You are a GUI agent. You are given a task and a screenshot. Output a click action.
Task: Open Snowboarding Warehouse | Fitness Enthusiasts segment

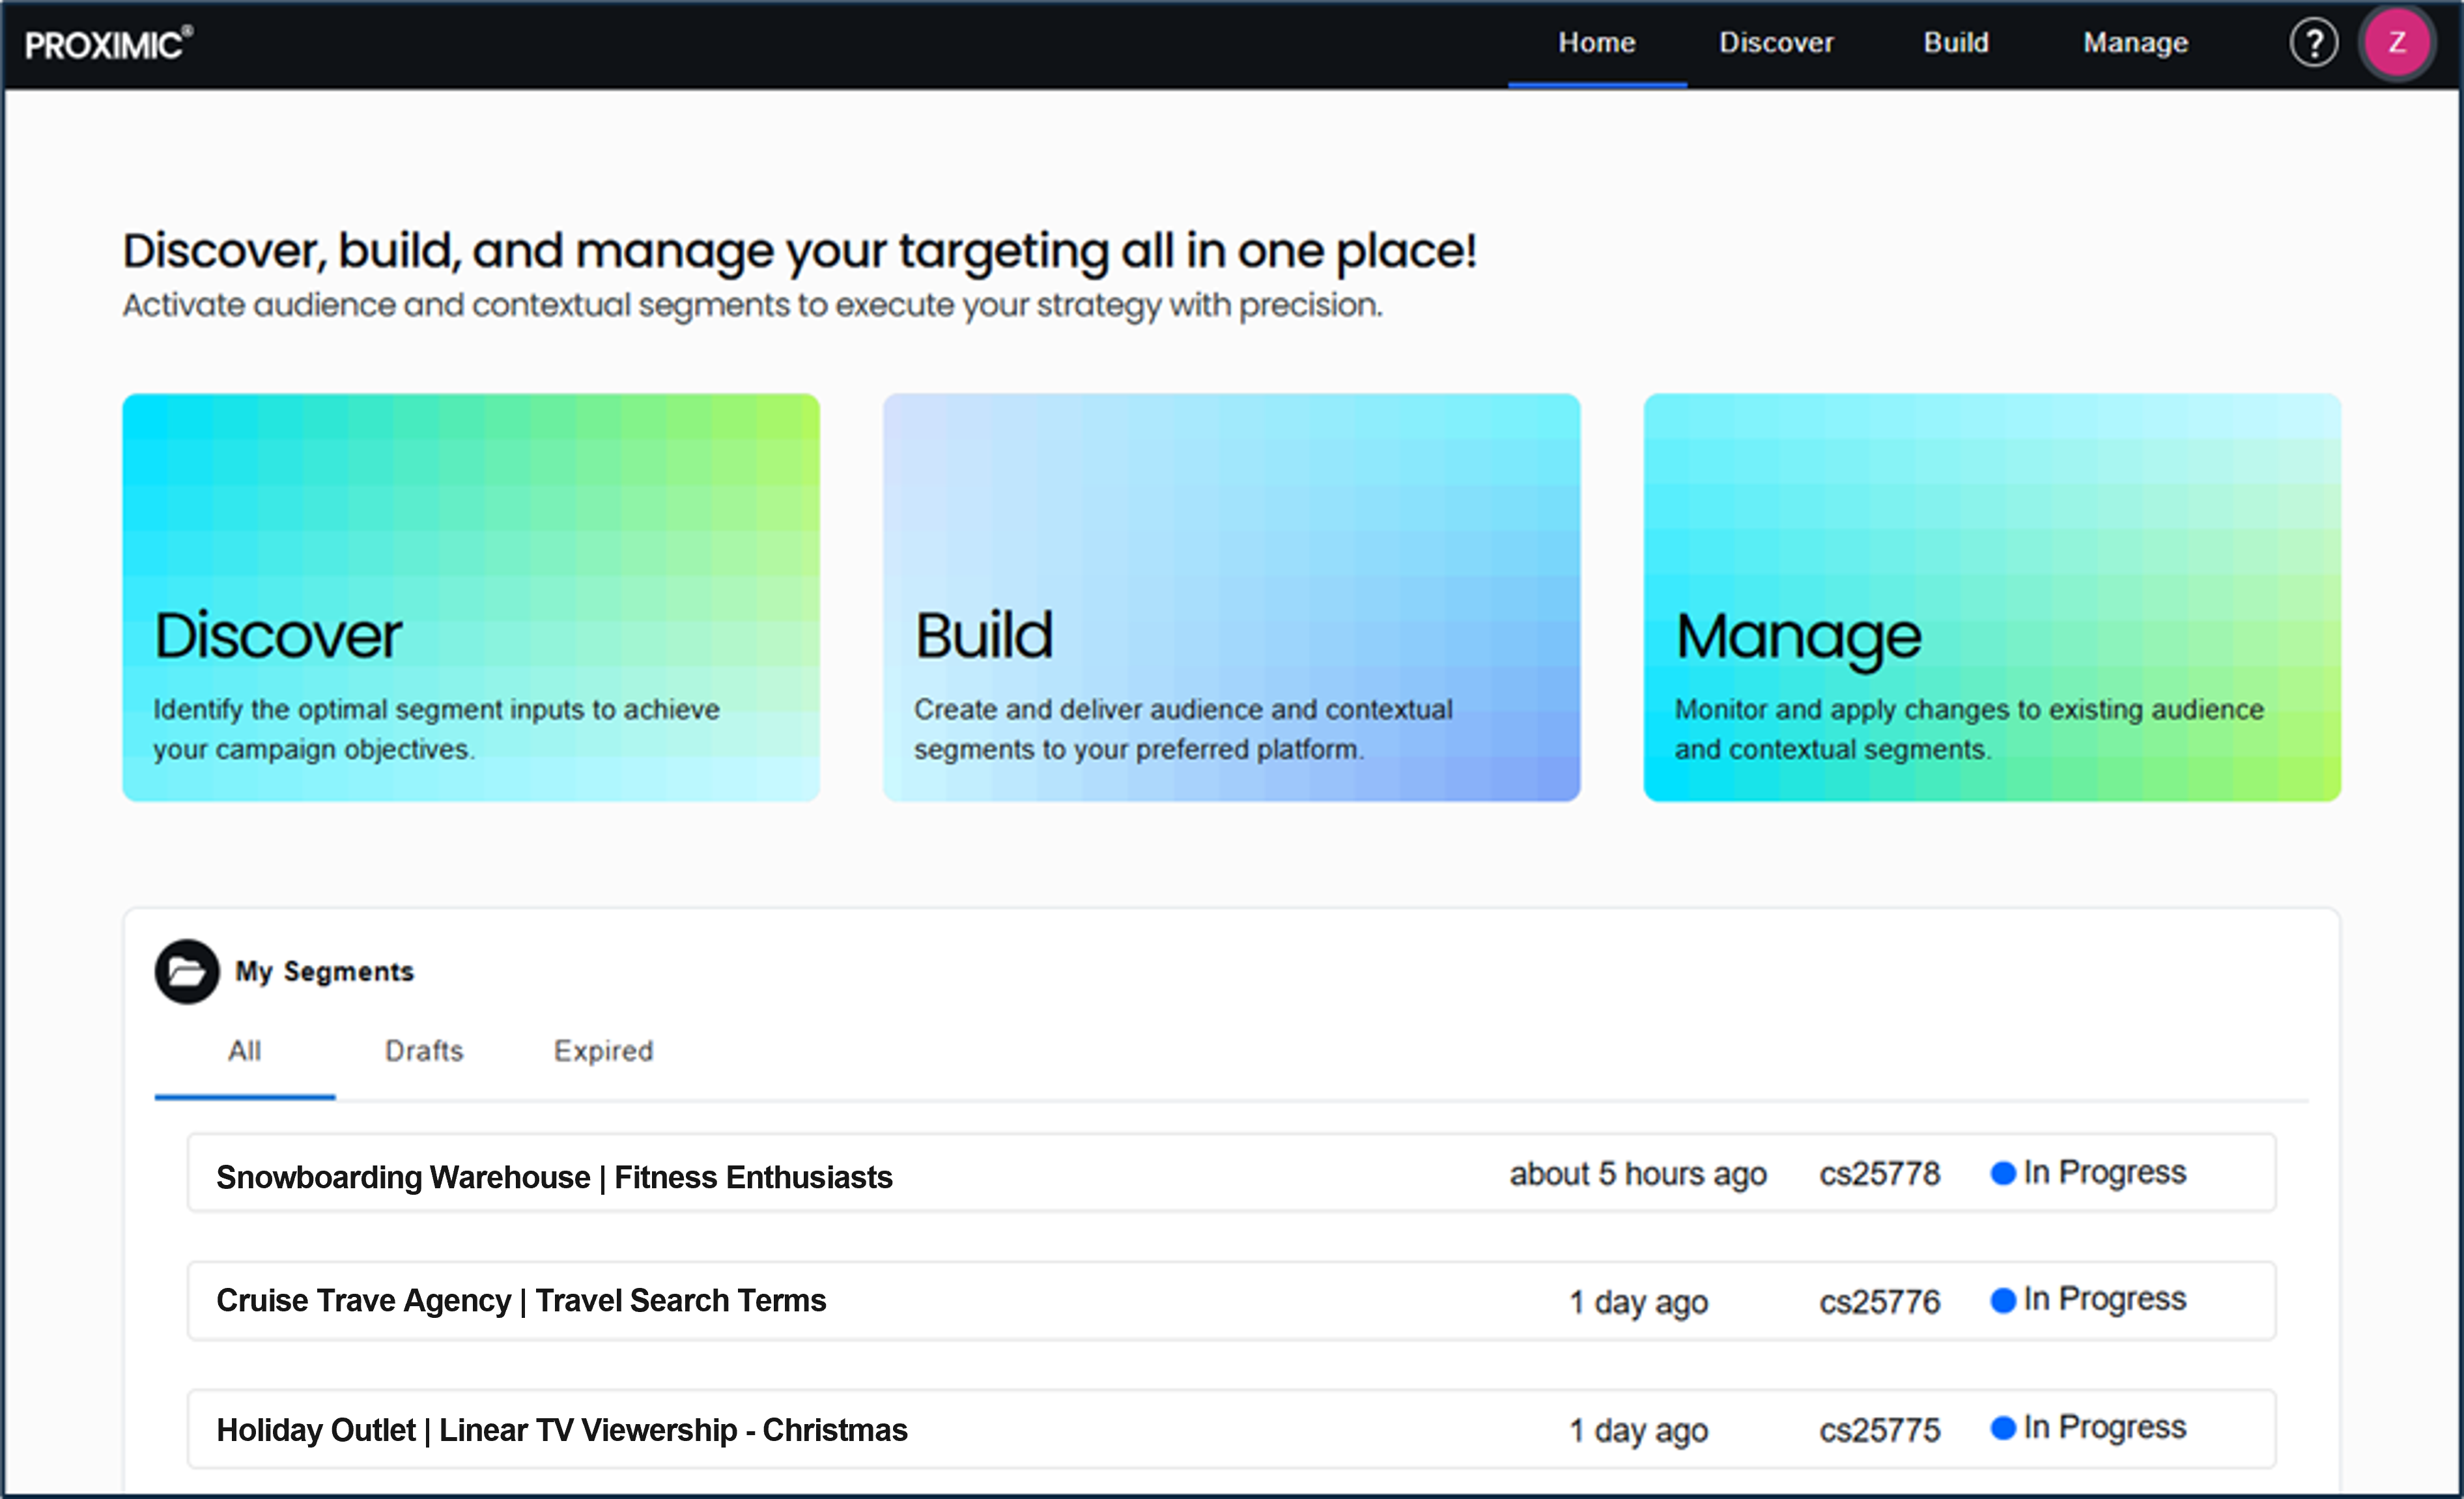pyautogui.click(x=1231, y=1173)
